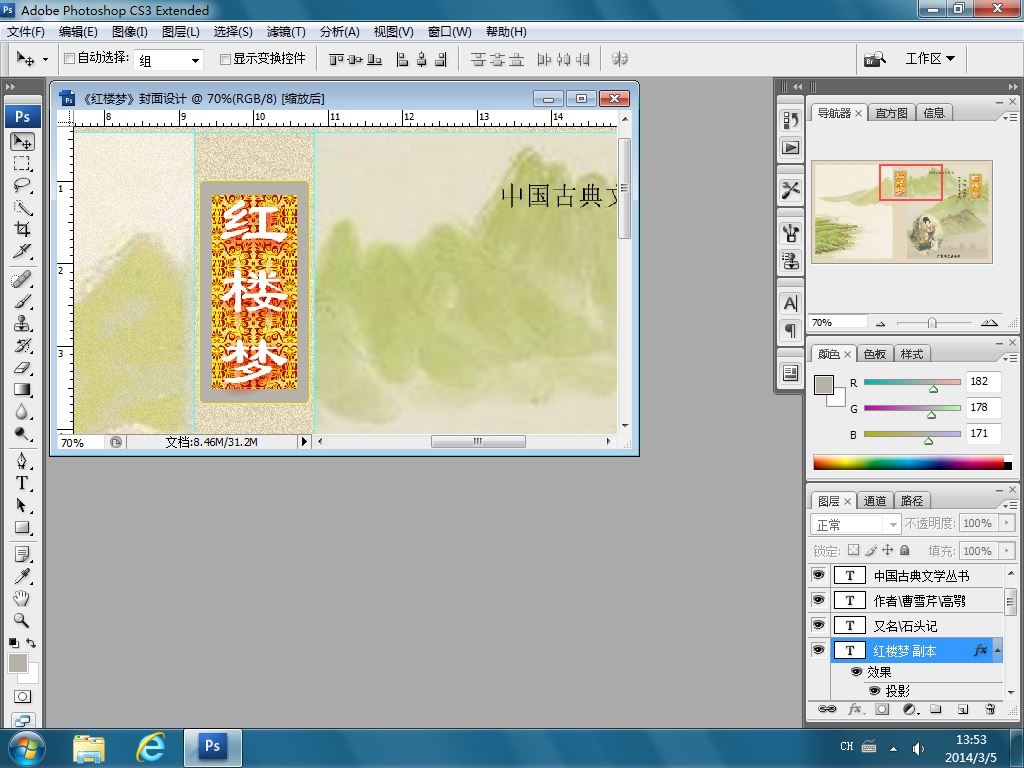The height and width of the screenshot is (768, 1024).
Task: Hide the 作者\曹雪芹\高鹗 layer
Action: [818, 600]
